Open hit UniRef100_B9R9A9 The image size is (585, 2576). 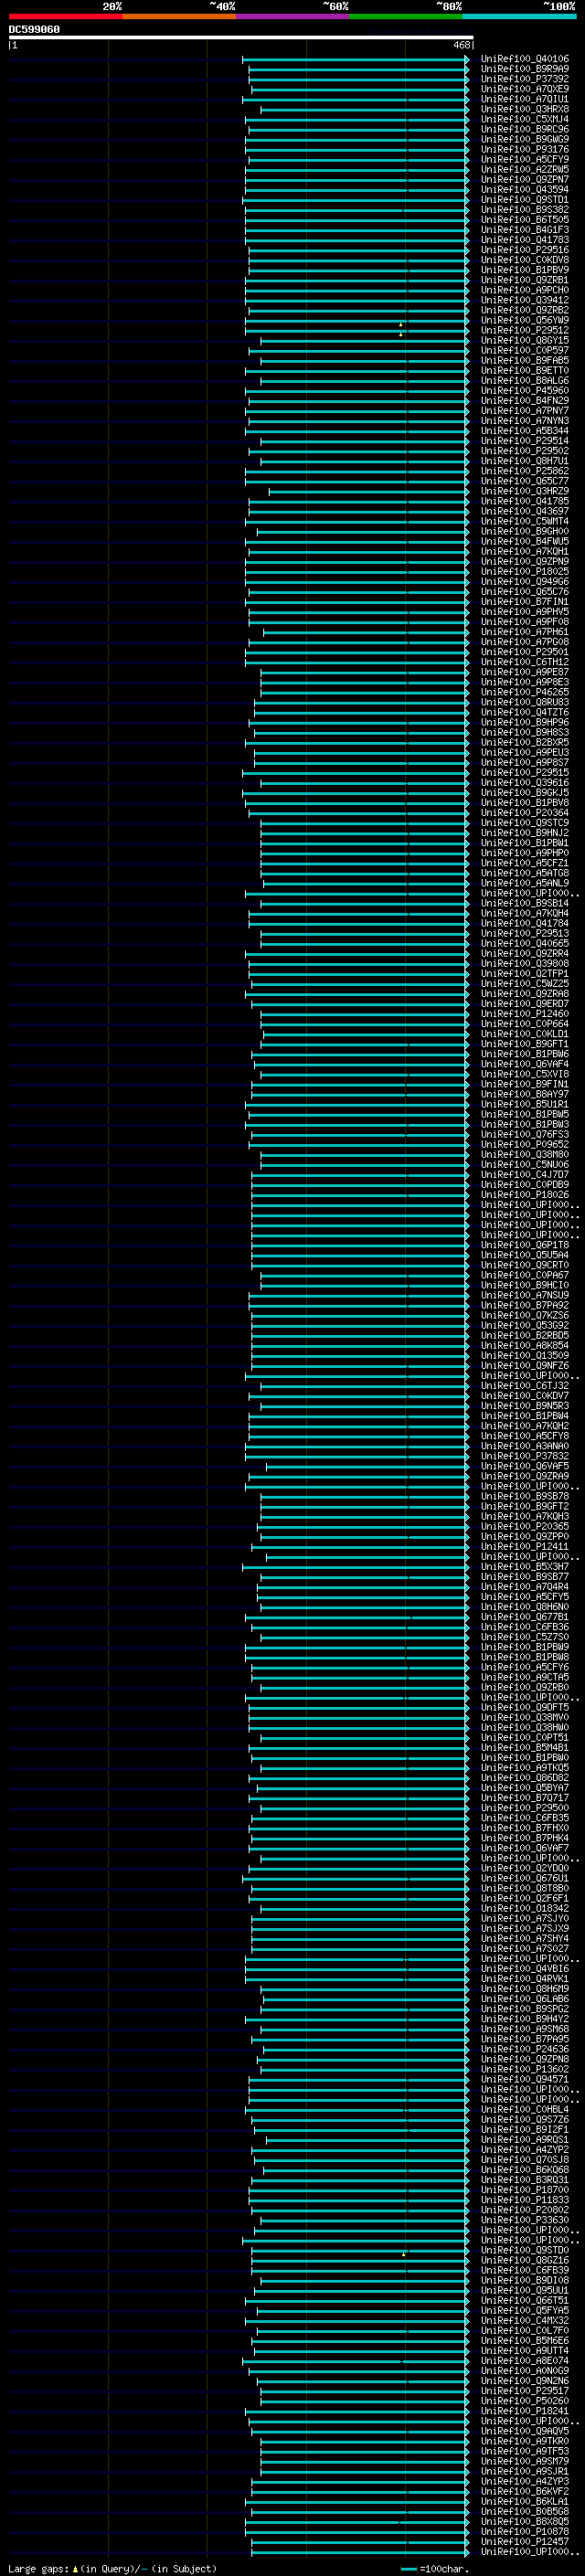[525, 69]
